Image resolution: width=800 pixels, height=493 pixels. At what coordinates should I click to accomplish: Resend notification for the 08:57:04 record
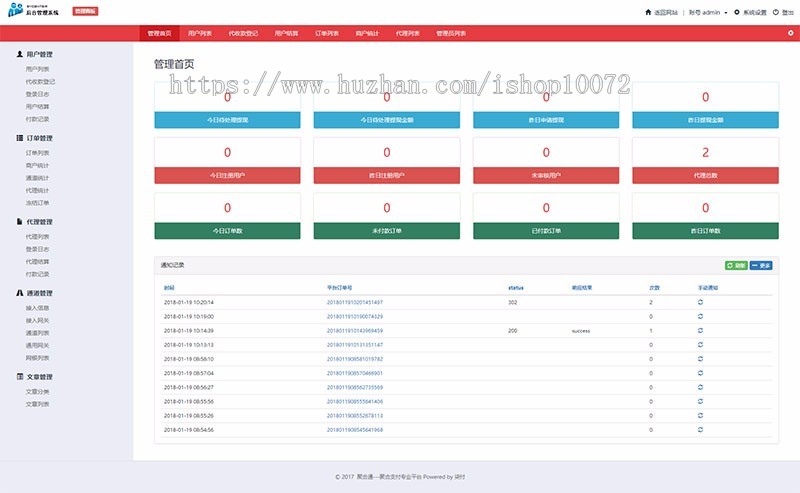click(701, 373)
